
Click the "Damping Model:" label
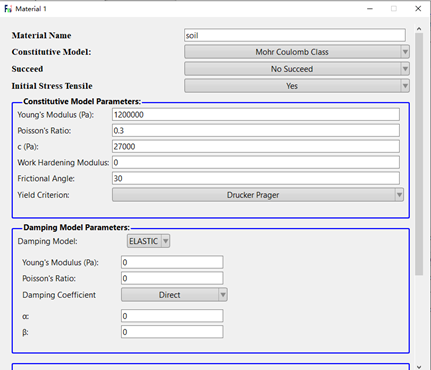click(x=47, y=241)
